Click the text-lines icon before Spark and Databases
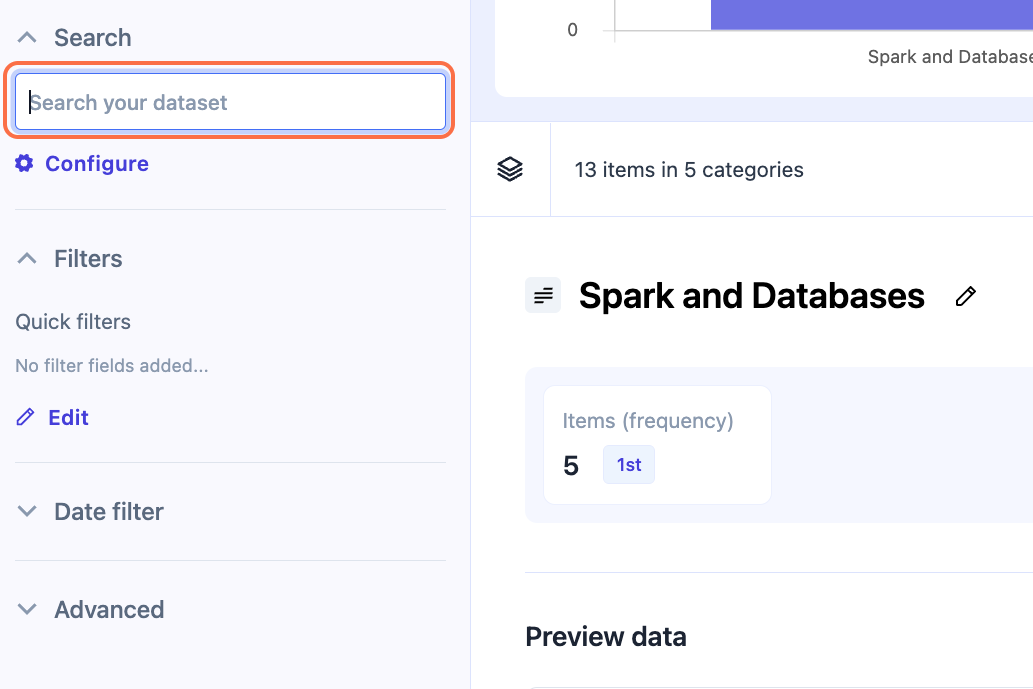This screenshot has height=689, width=1033. point(543,296)
